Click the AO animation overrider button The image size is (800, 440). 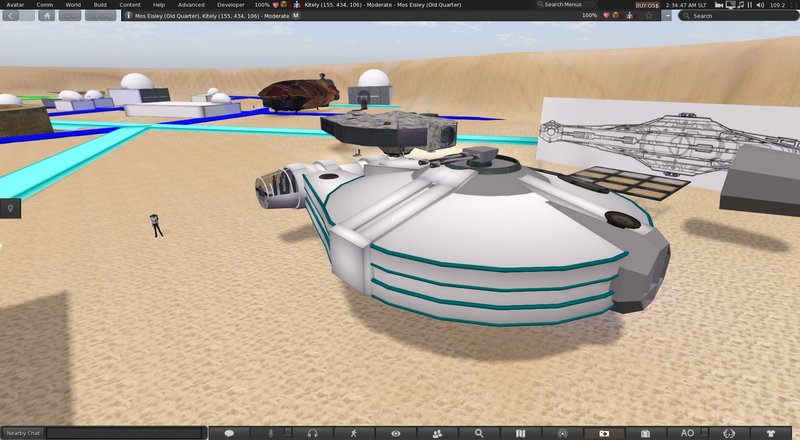point(687,433)
